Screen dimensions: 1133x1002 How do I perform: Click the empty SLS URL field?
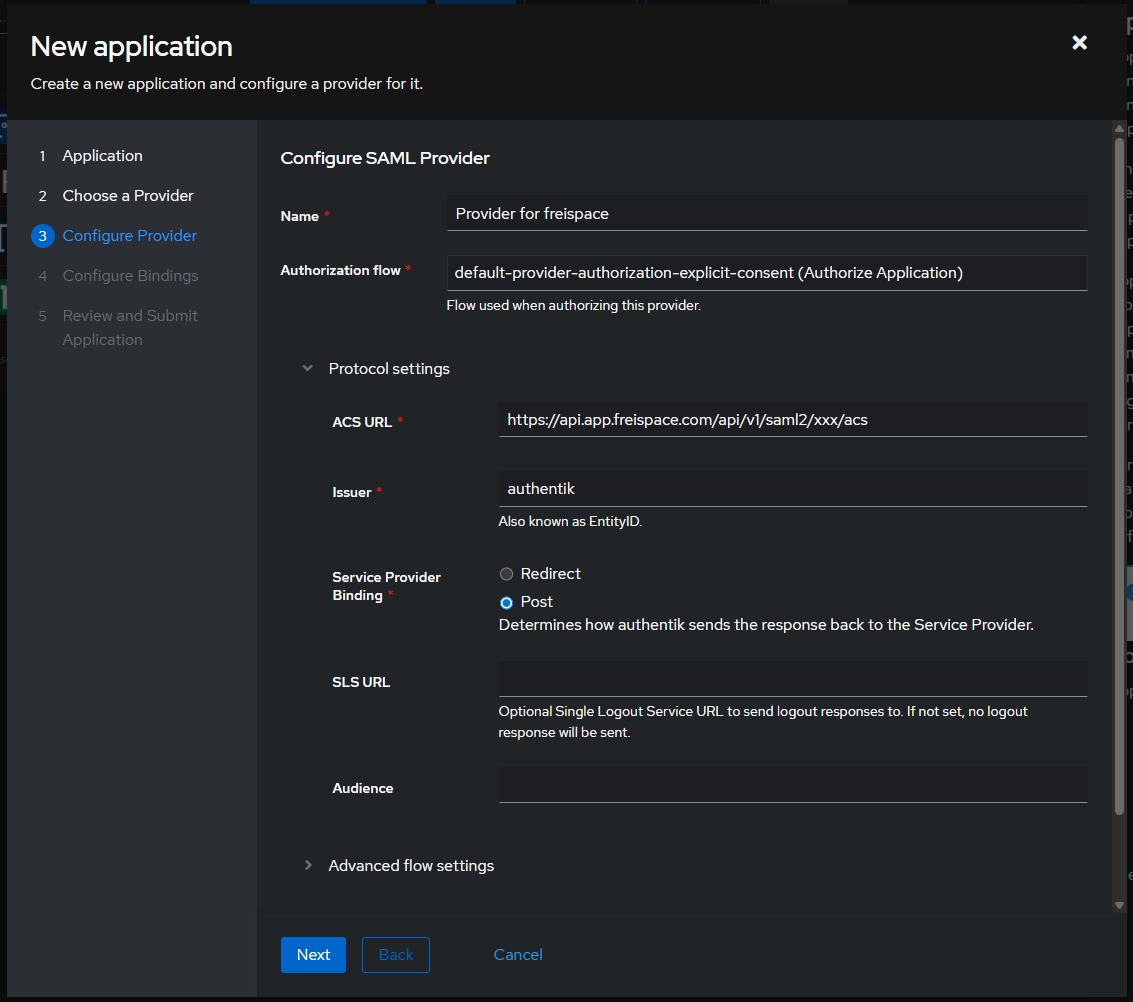click(793, 678)
